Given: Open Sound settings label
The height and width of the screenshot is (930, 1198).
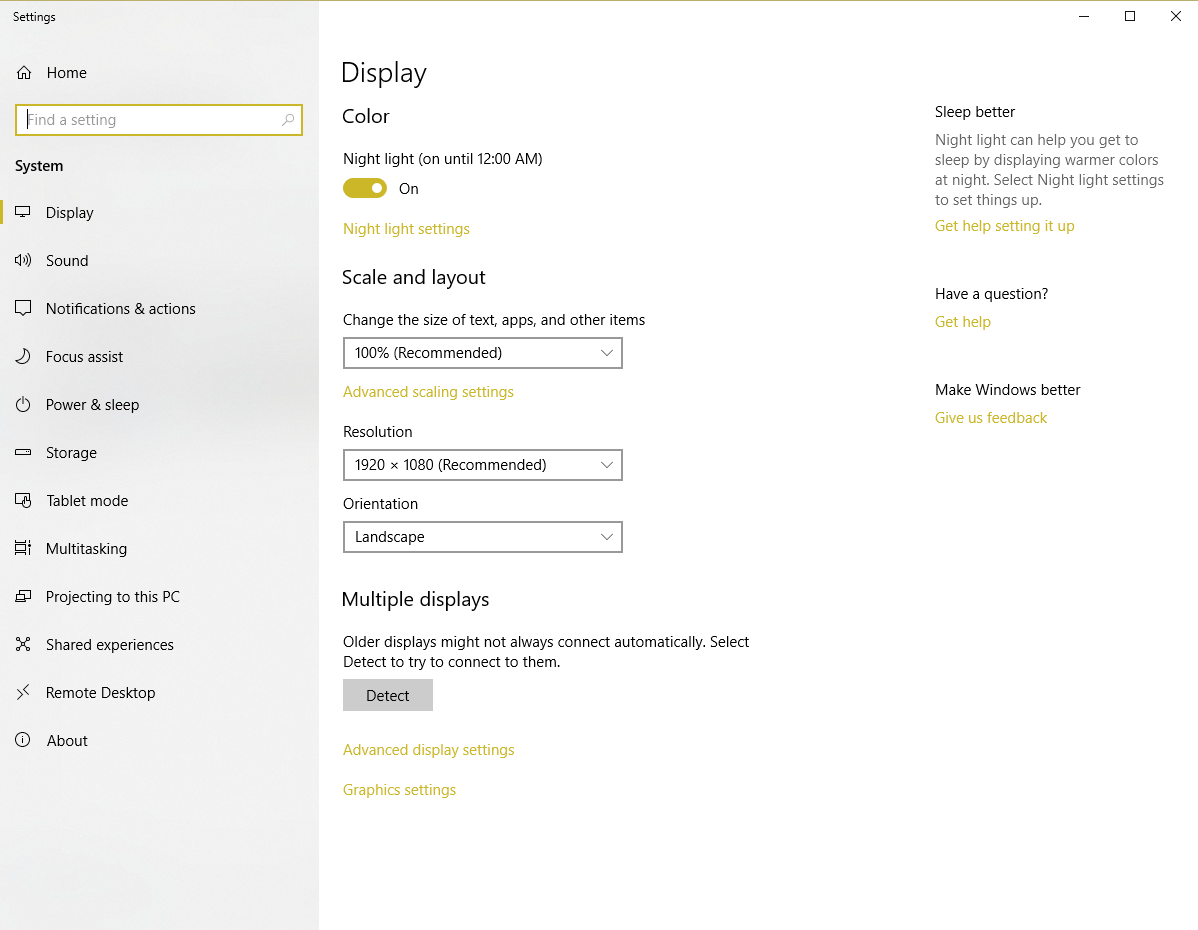Looking at the screenshot, I should click(67, 261).
